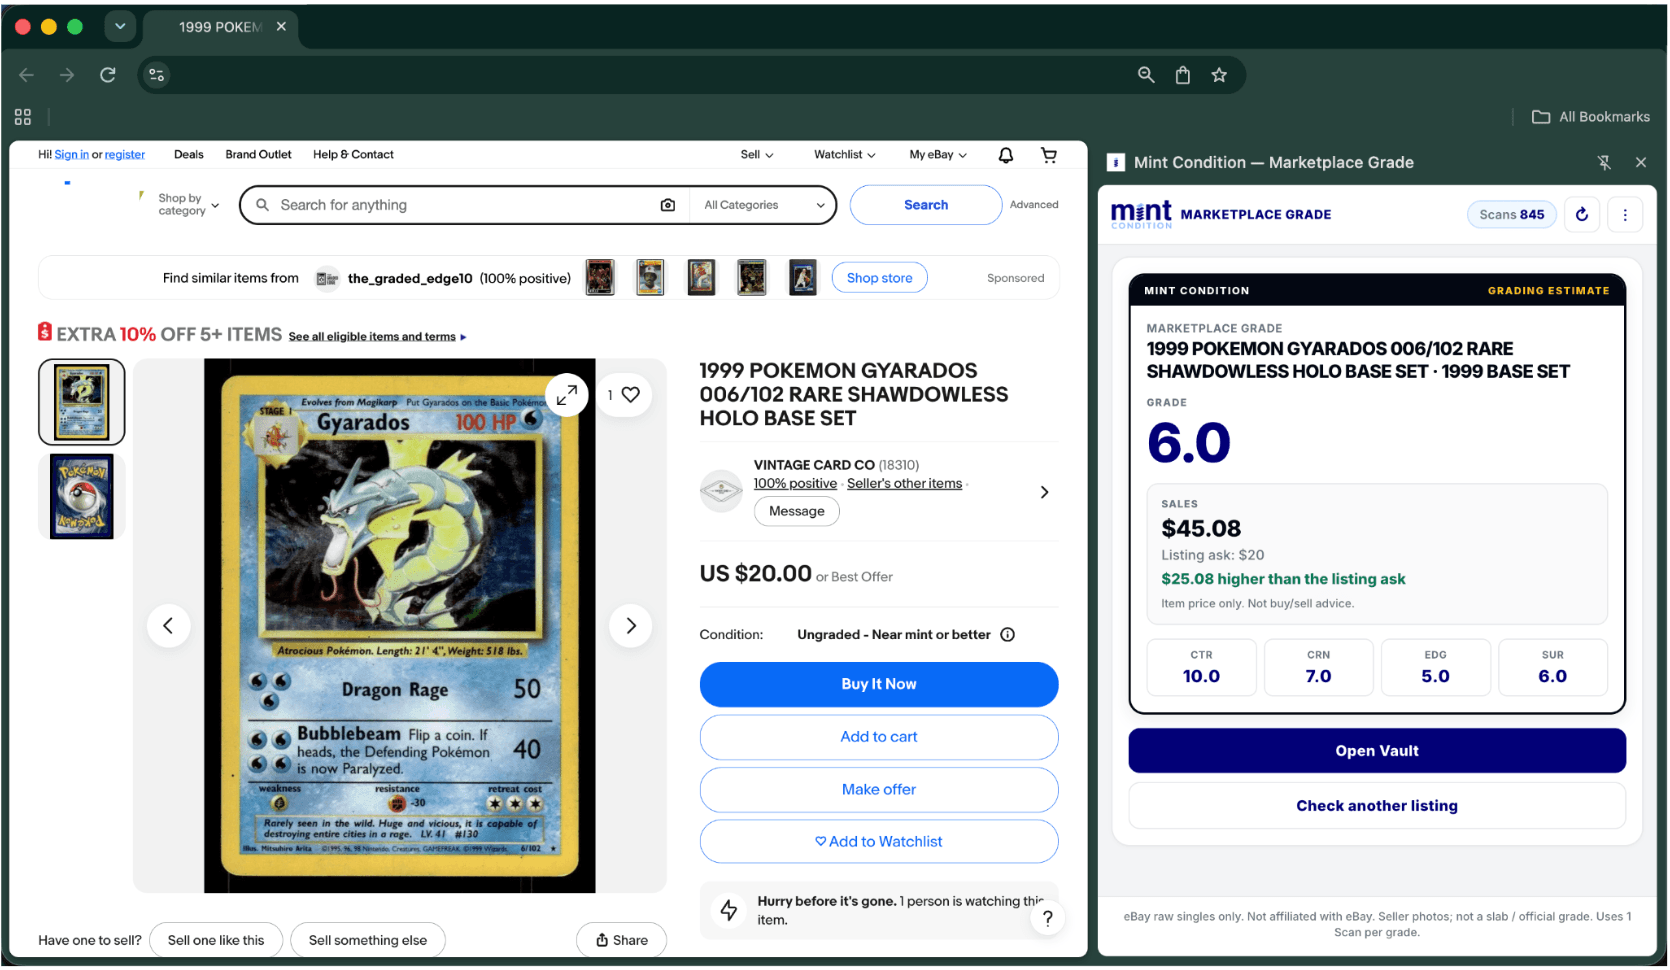Select the Pokemon card back thumbnail

82,496
